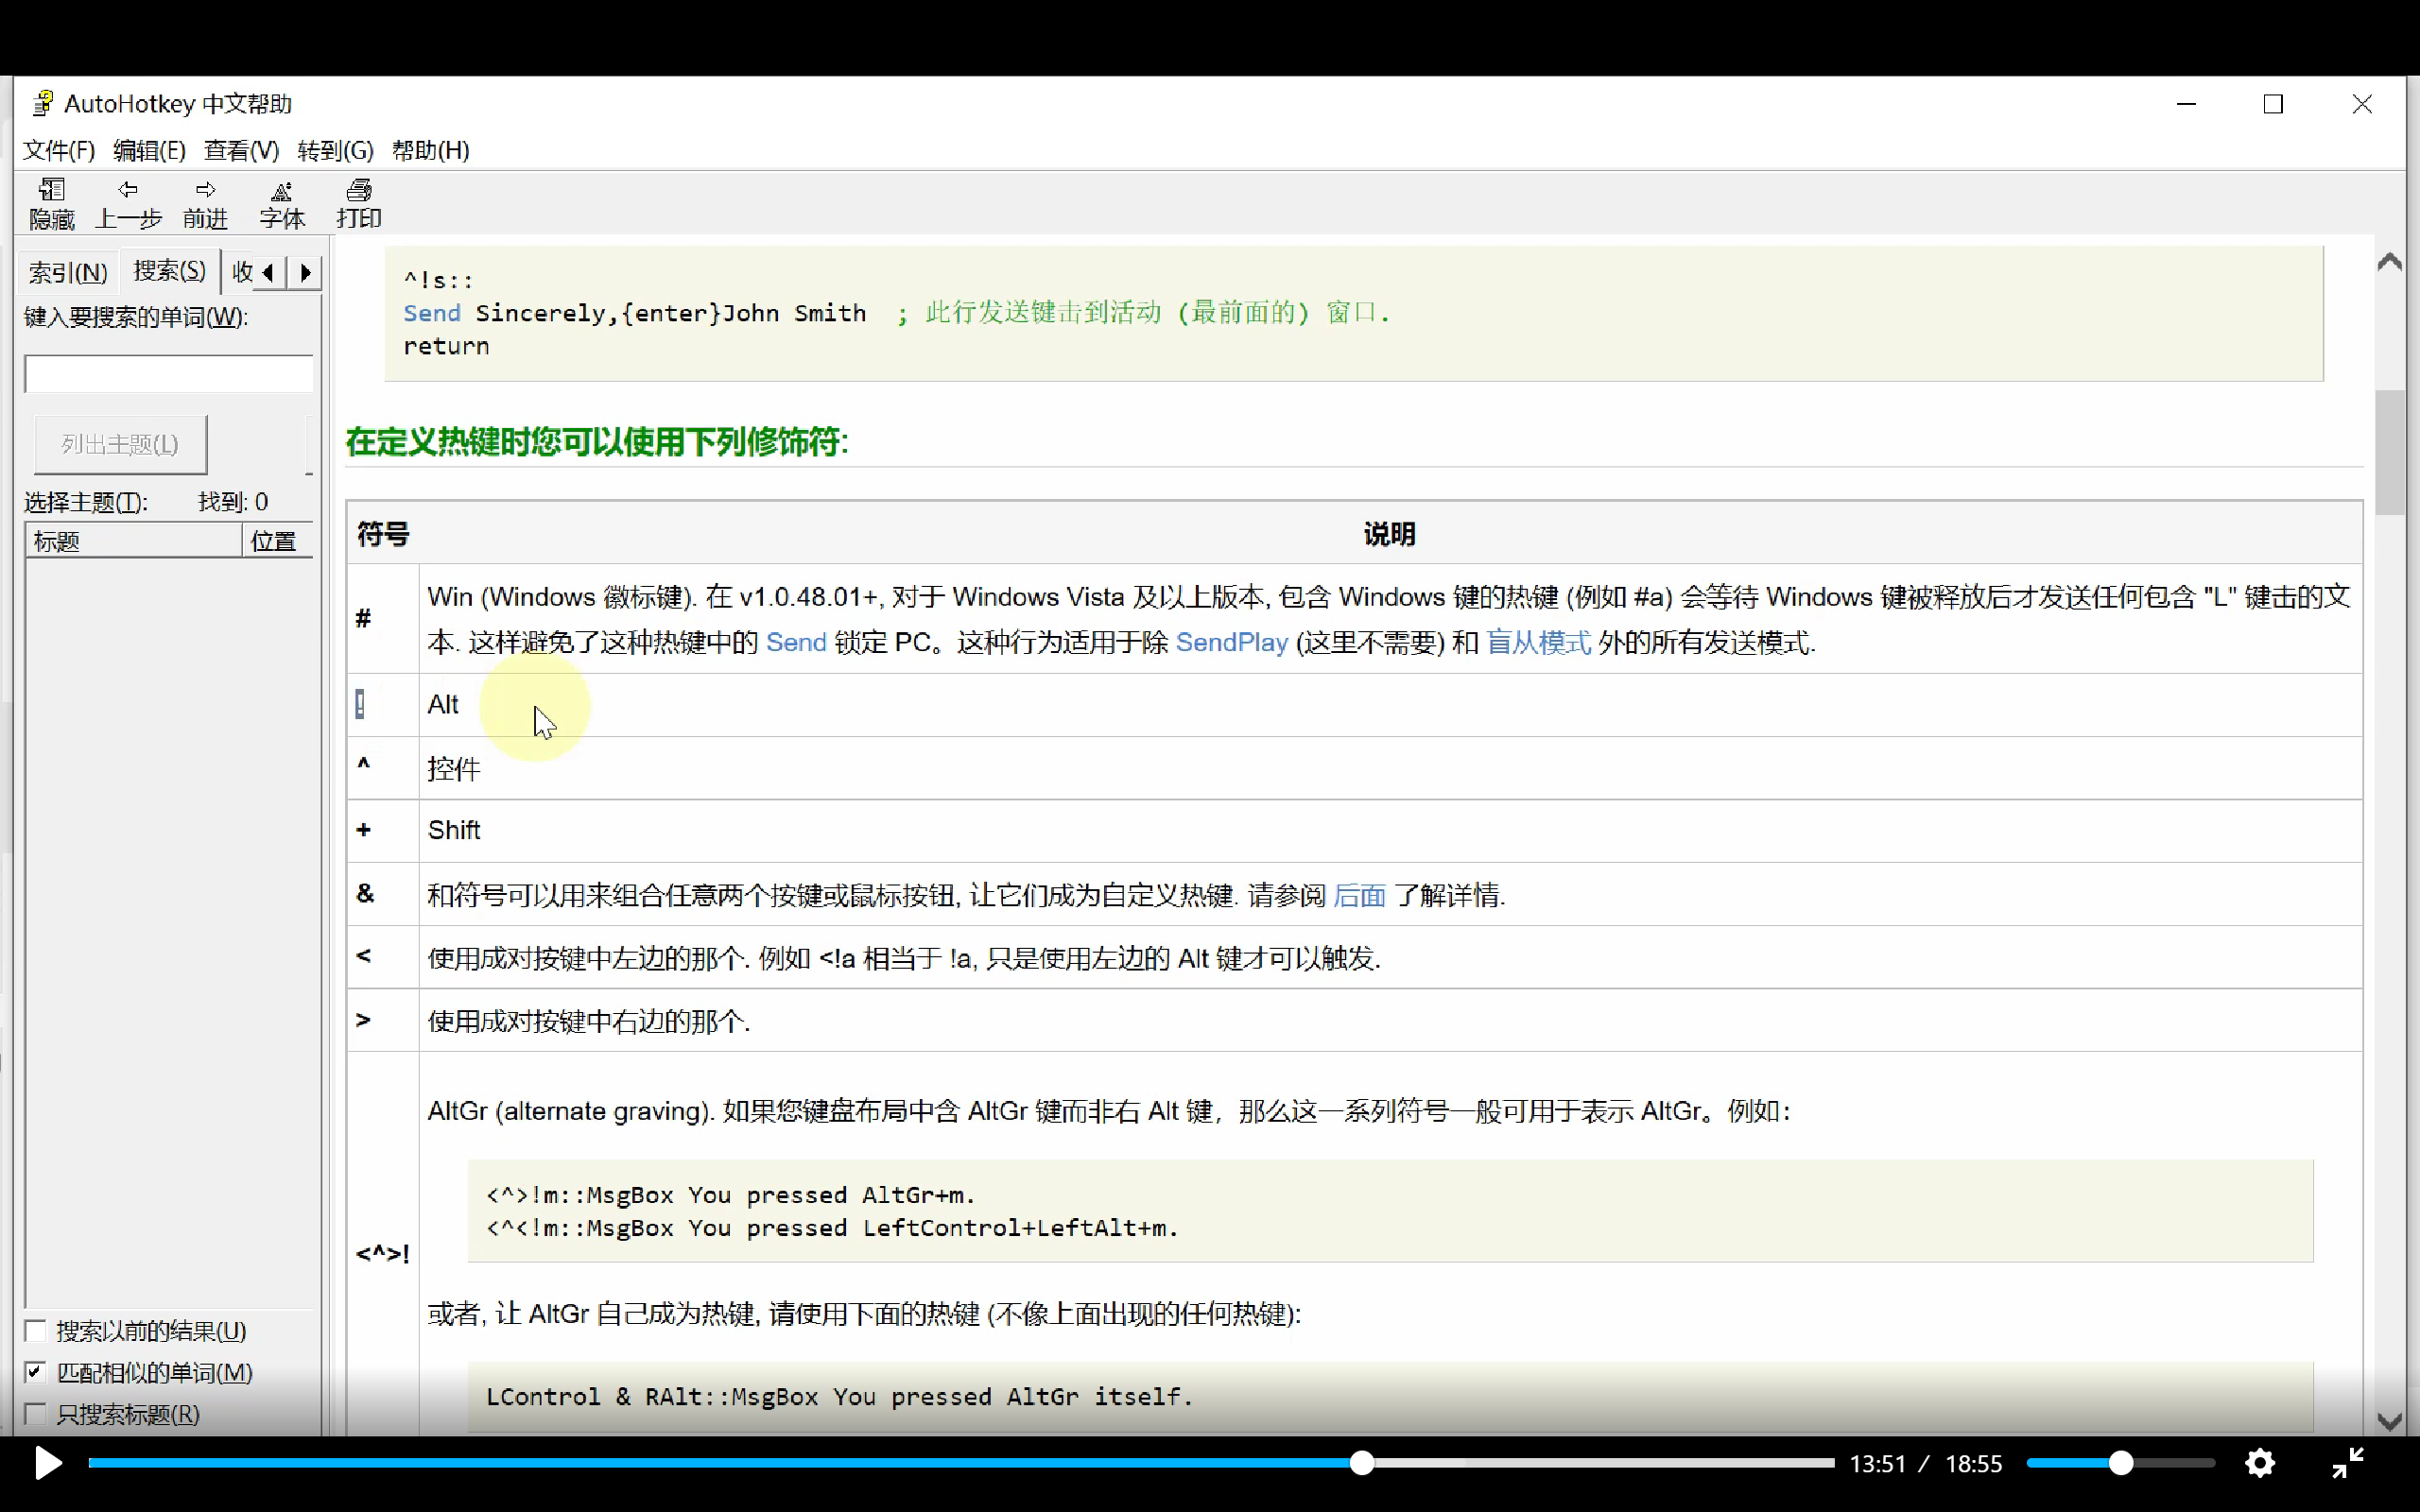Switch to the 索引(N) tab
Image resolution: width=2420 pixels, height=1512 pixels.
(68, 272)
